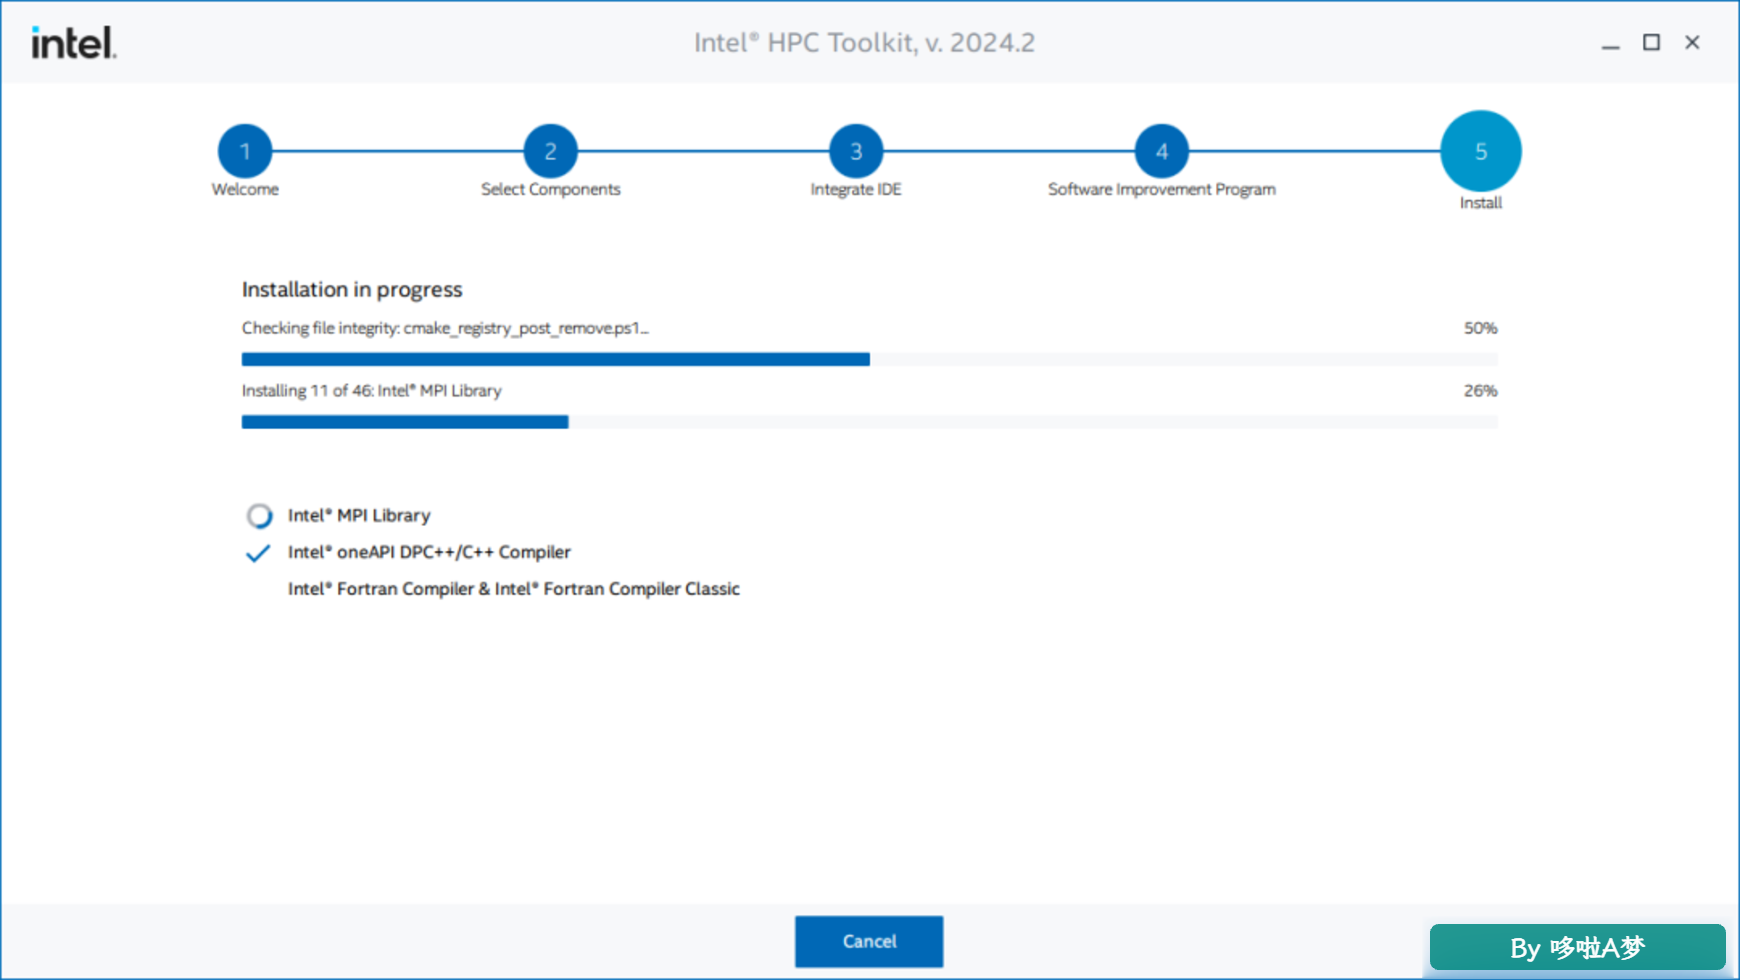Click the file integrity progress bar
Viewport: 1740px width, 980px height.
coord(870,359)
